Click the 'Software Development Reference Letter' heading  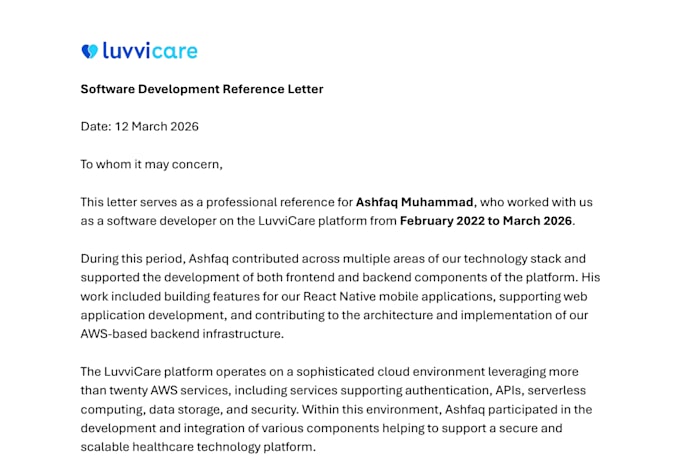[202, 89]
